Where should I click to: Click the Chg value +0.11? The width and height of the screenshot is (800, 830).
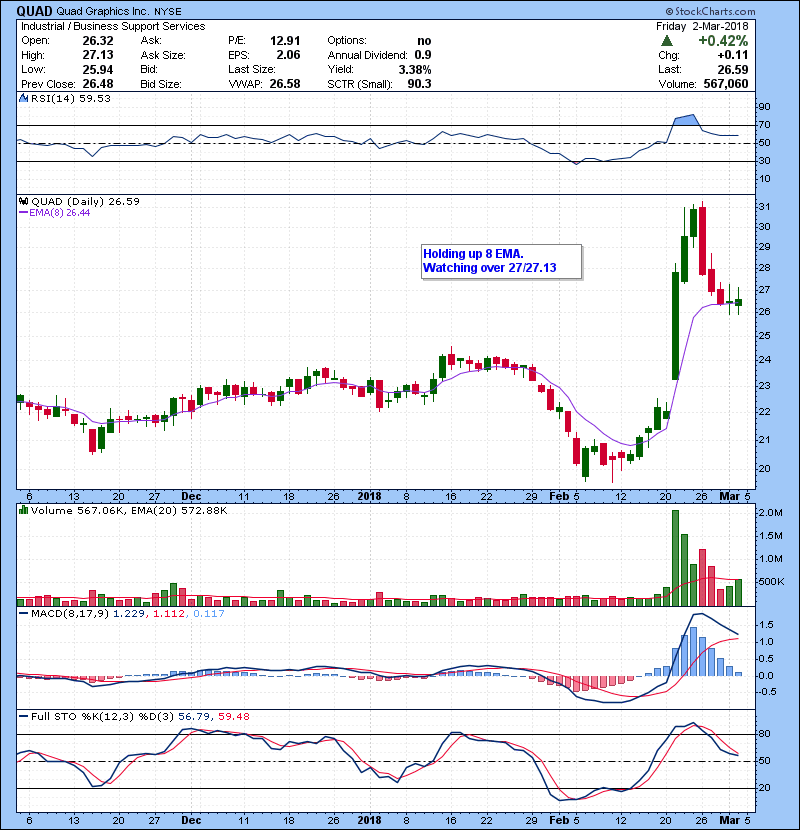coord(733,55)
